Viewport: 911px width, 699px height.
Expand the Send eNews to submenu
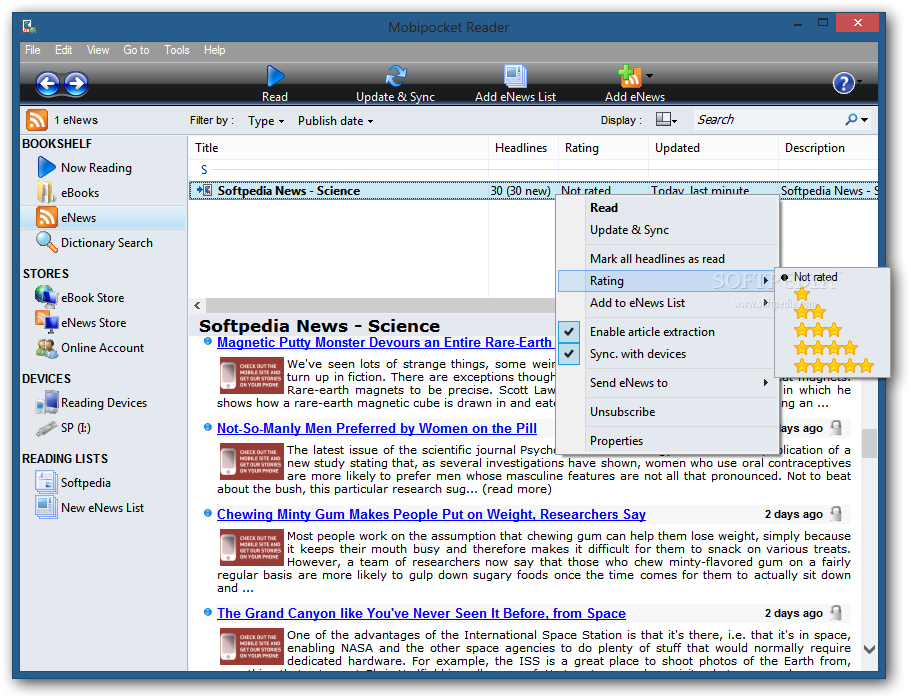click(667, 383)
